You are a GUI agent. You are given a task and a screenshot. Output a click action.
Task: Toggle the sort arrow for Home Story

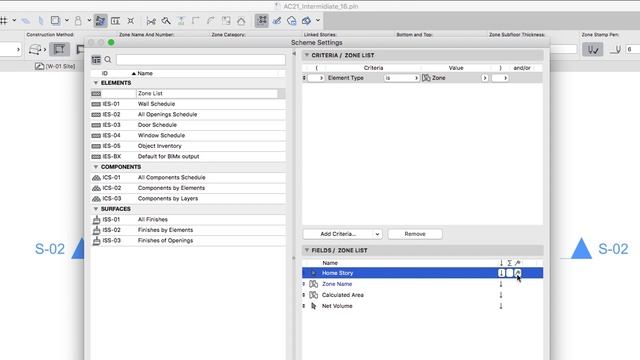point(501,273)
